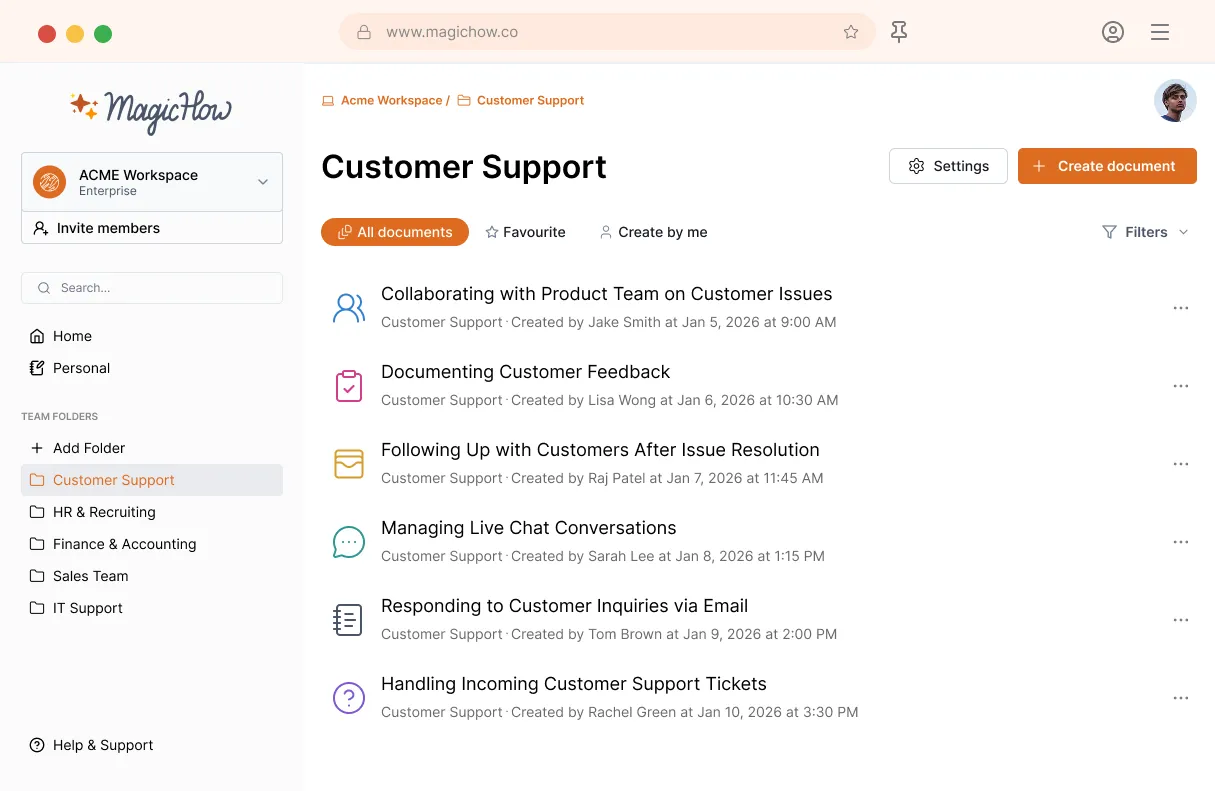Click the pin icon beside address bar
This screenshot has width=1215, height=791.
point(899,32)
